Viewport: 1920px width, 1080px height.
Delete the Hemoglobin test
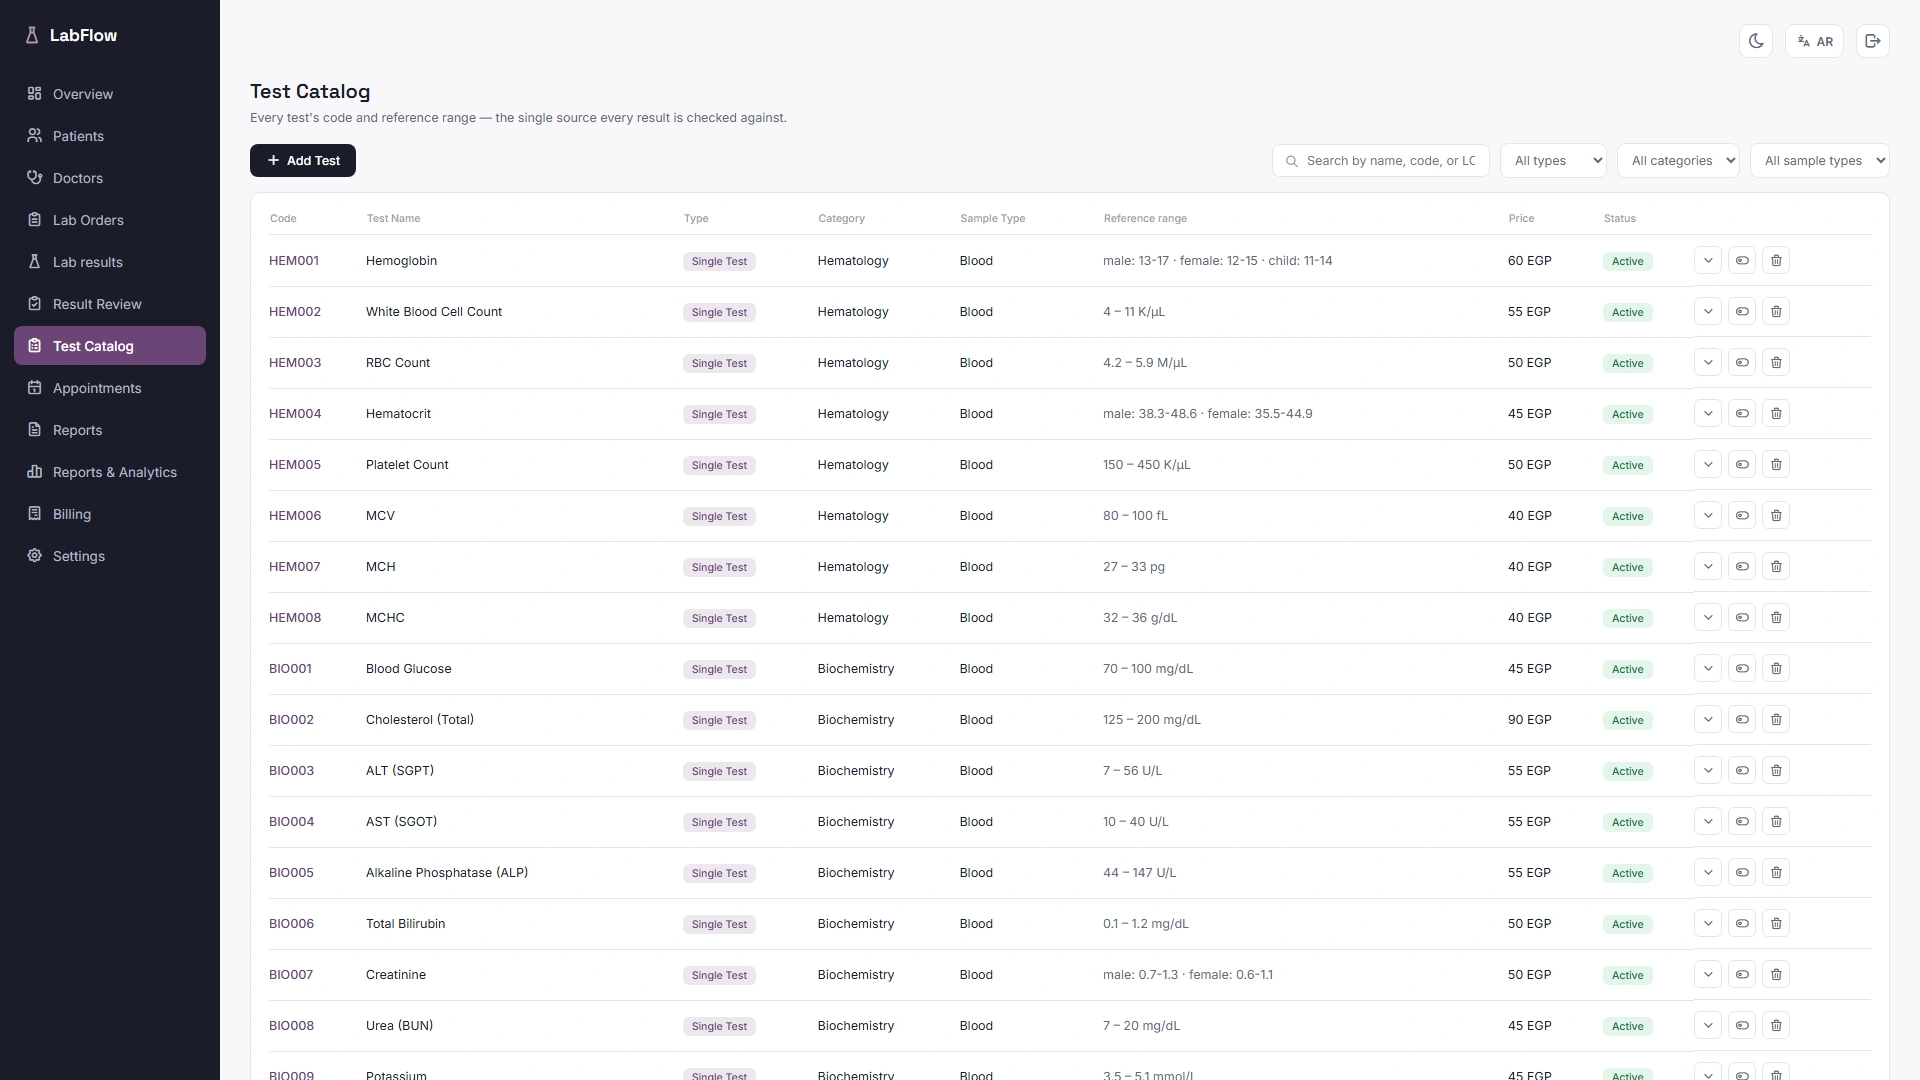click(x=1776, y=261)
